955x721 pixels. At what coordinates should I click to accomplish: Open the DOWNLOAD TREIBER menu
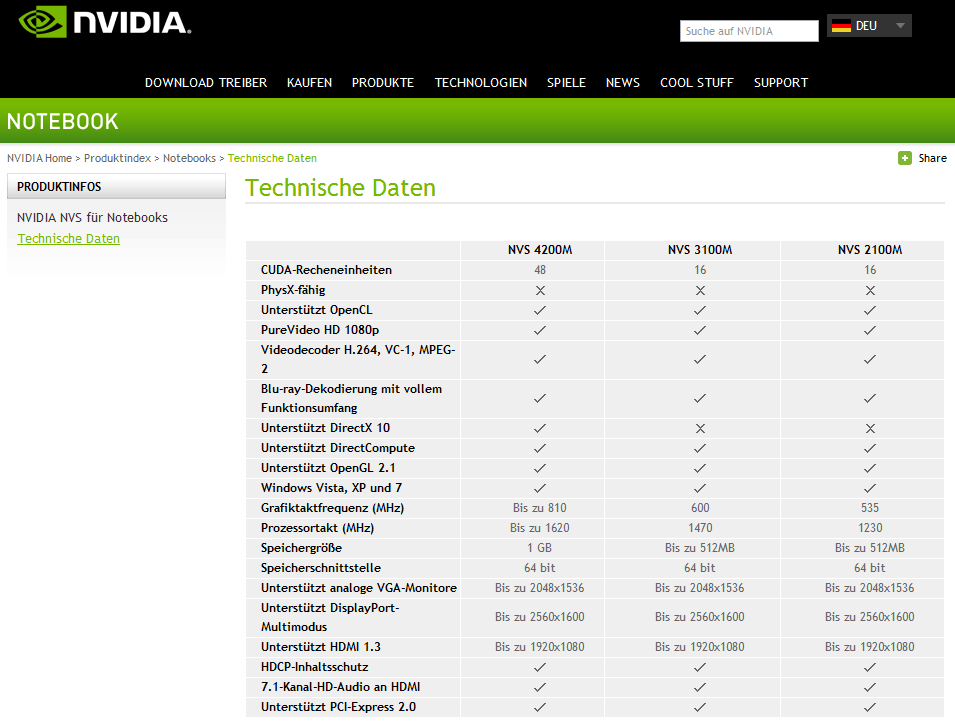(x=206, y=83)
